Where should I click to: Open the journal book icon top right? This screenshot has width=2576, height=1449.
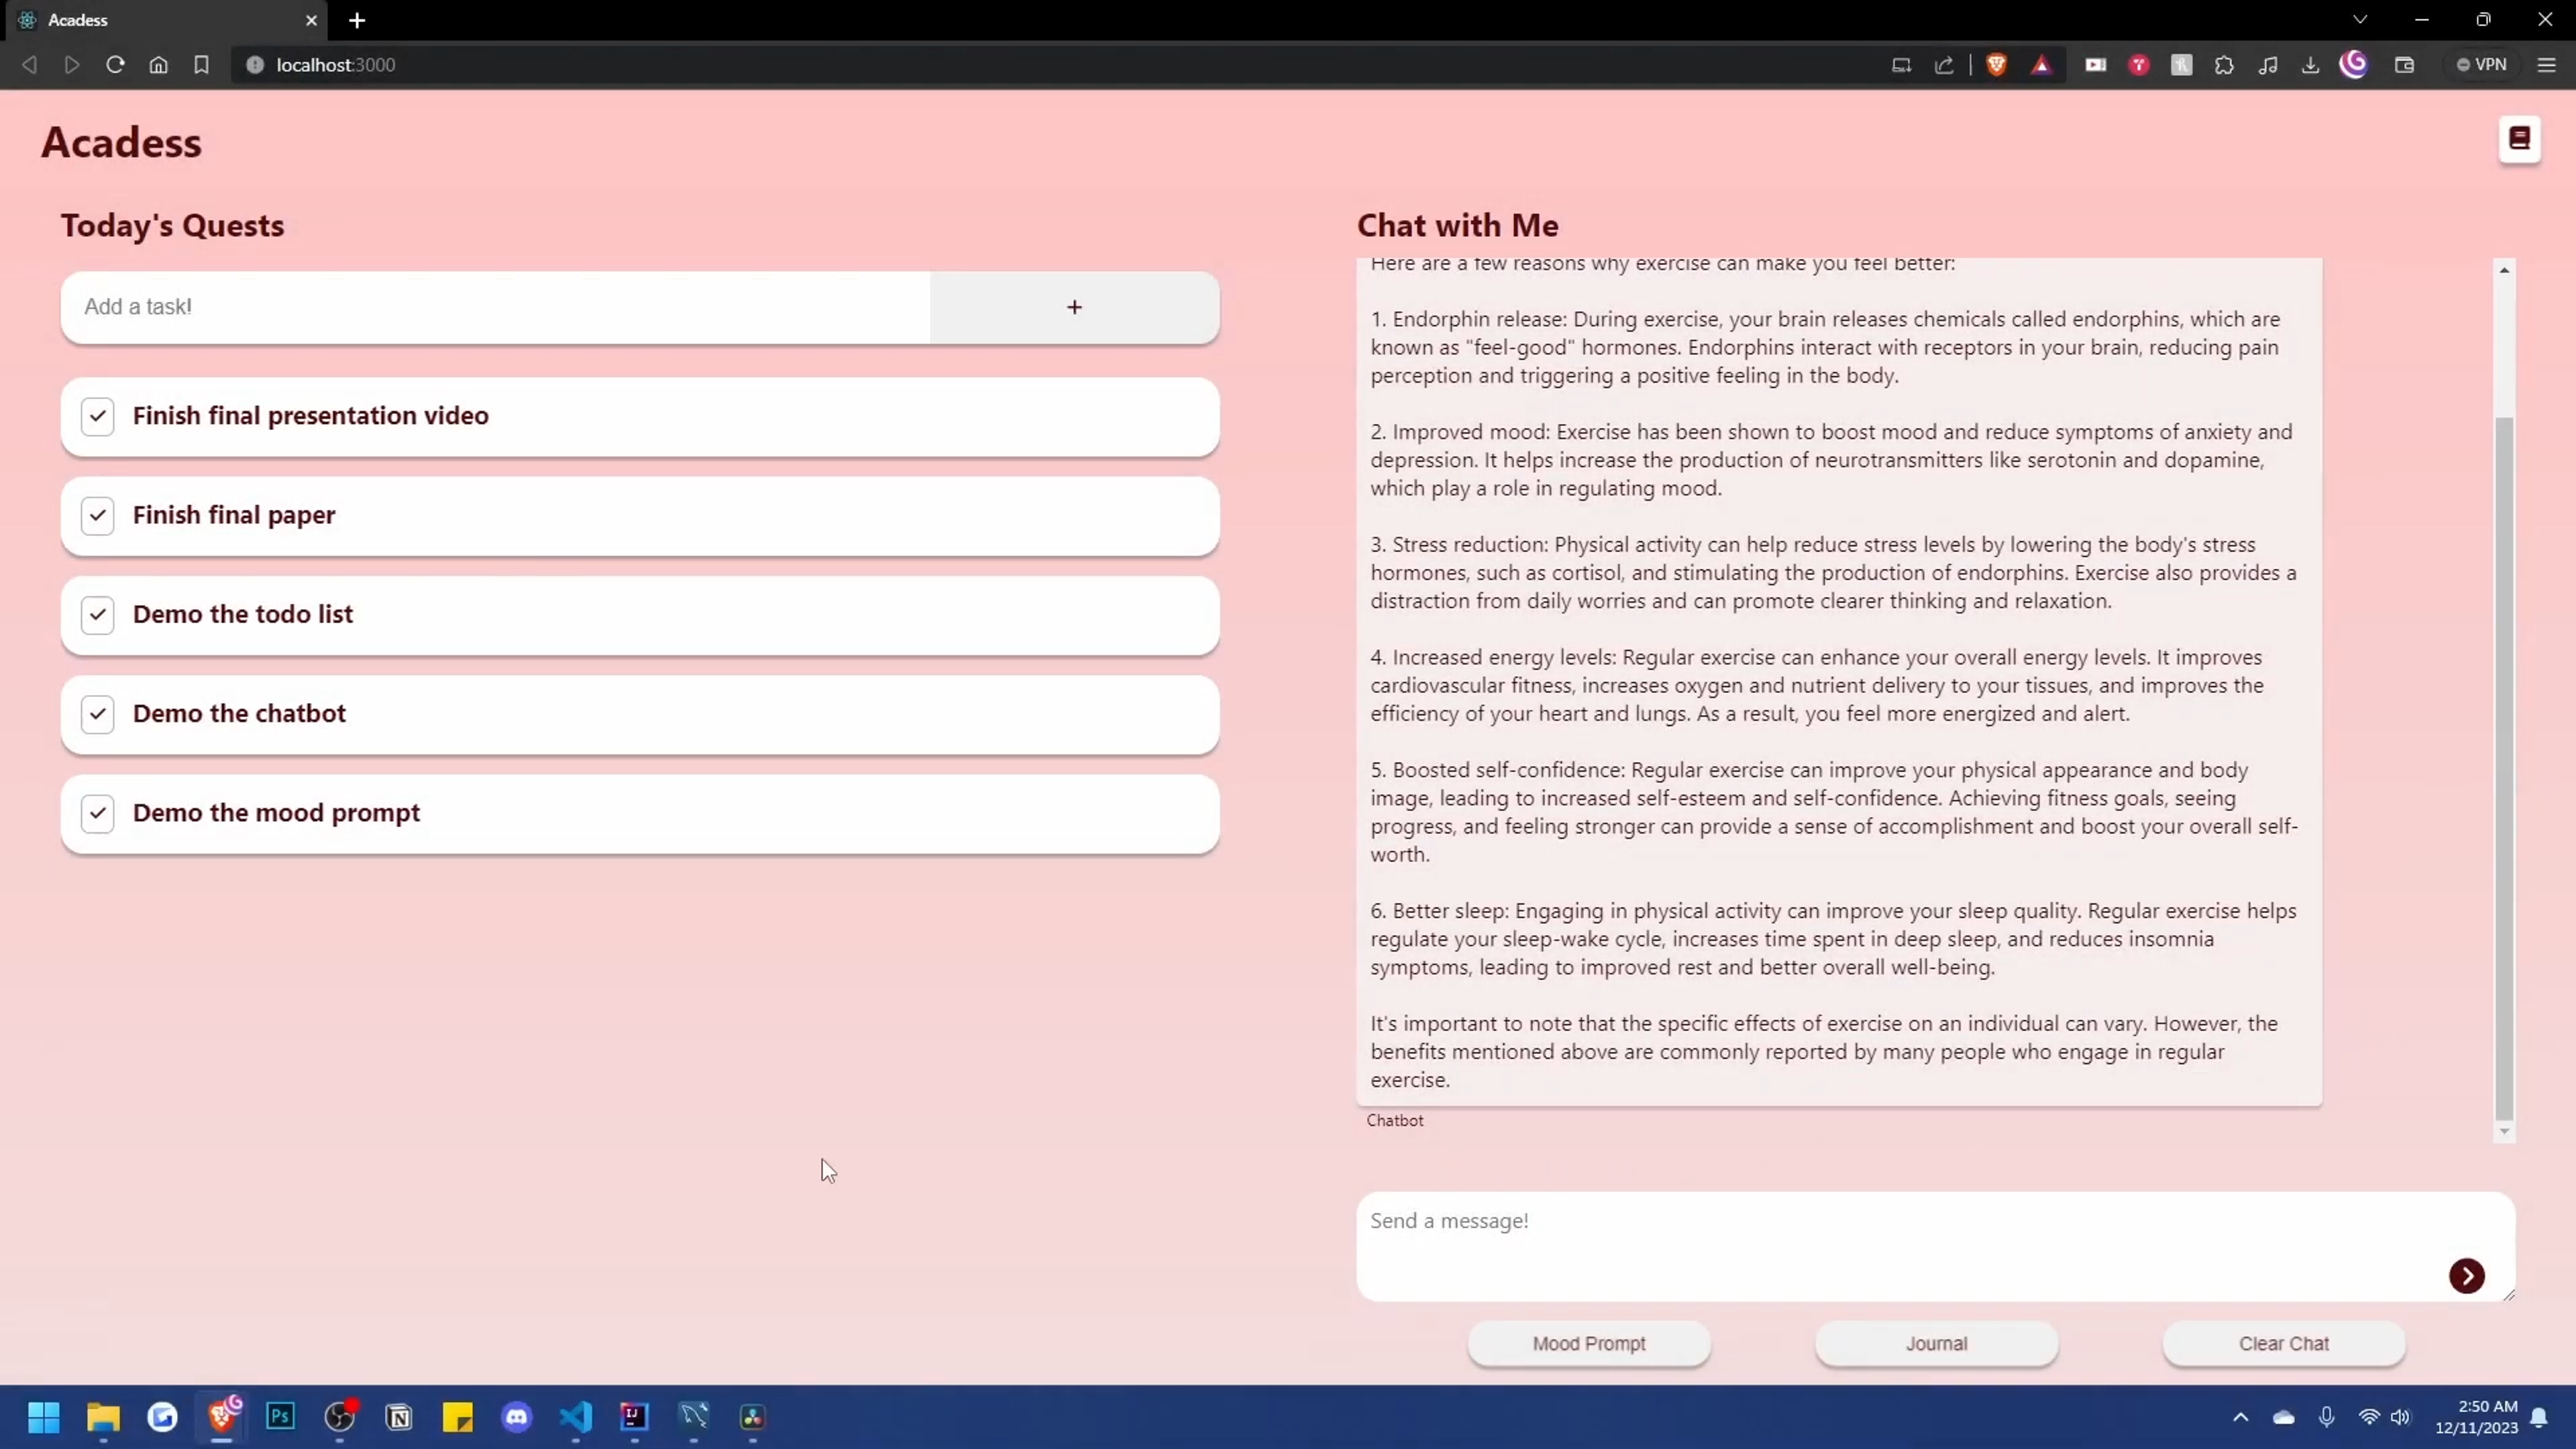tap(2519, 139)
